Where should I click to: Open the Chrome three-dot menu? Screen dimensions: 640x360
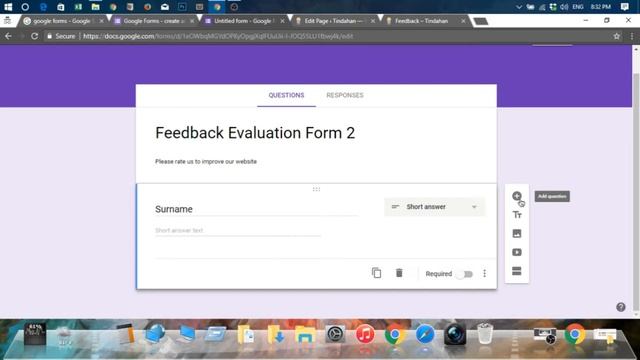[632, 36]
